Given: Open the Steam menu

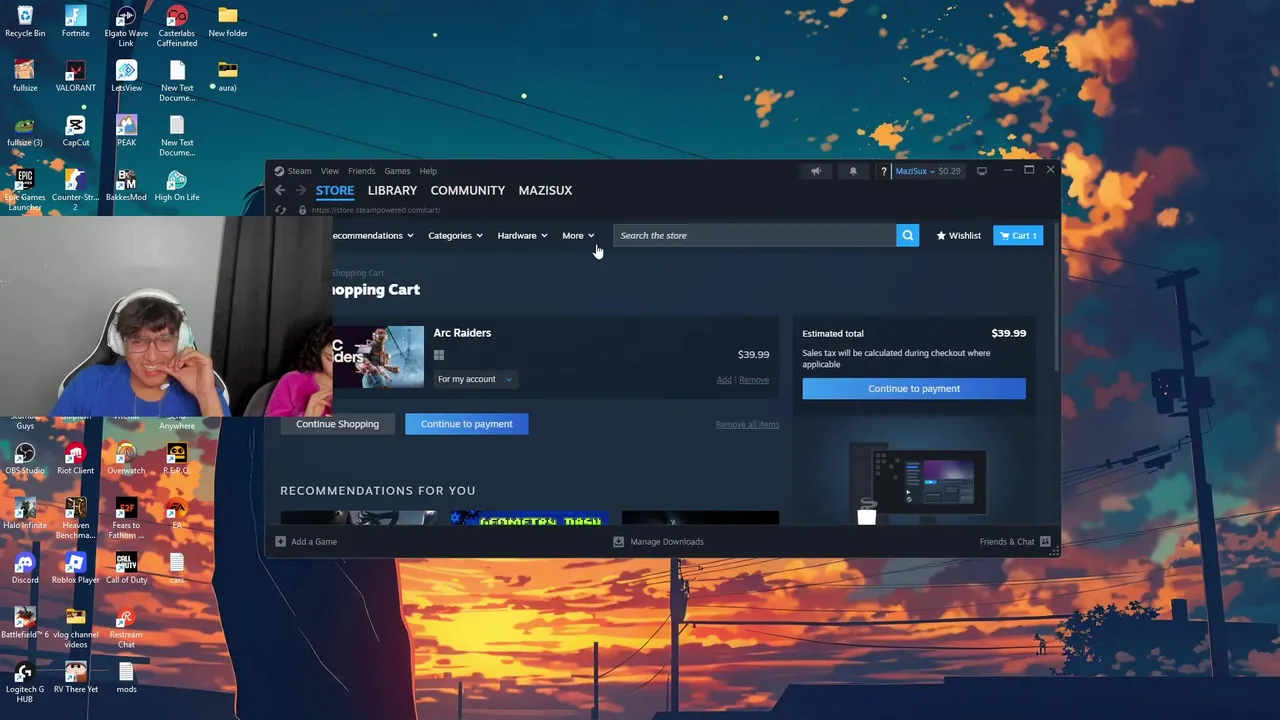Looking at the screenshot, I should [x=299, y=171].
